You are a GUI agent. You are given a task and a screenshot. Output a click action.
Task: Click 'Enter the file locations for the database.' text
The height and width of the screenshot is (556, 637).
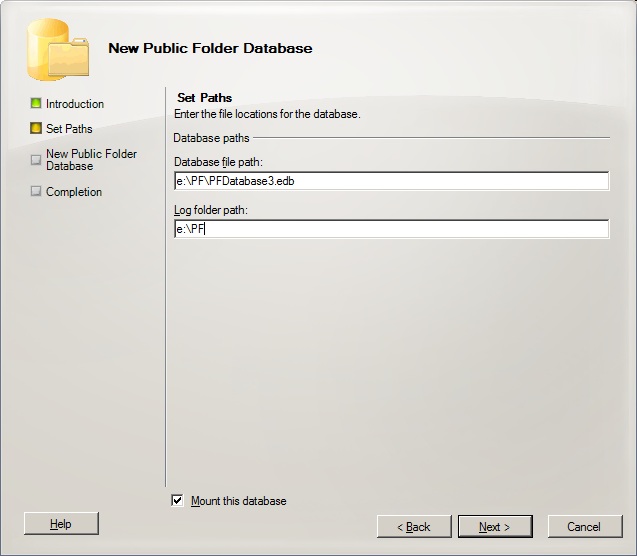point(267,114)
